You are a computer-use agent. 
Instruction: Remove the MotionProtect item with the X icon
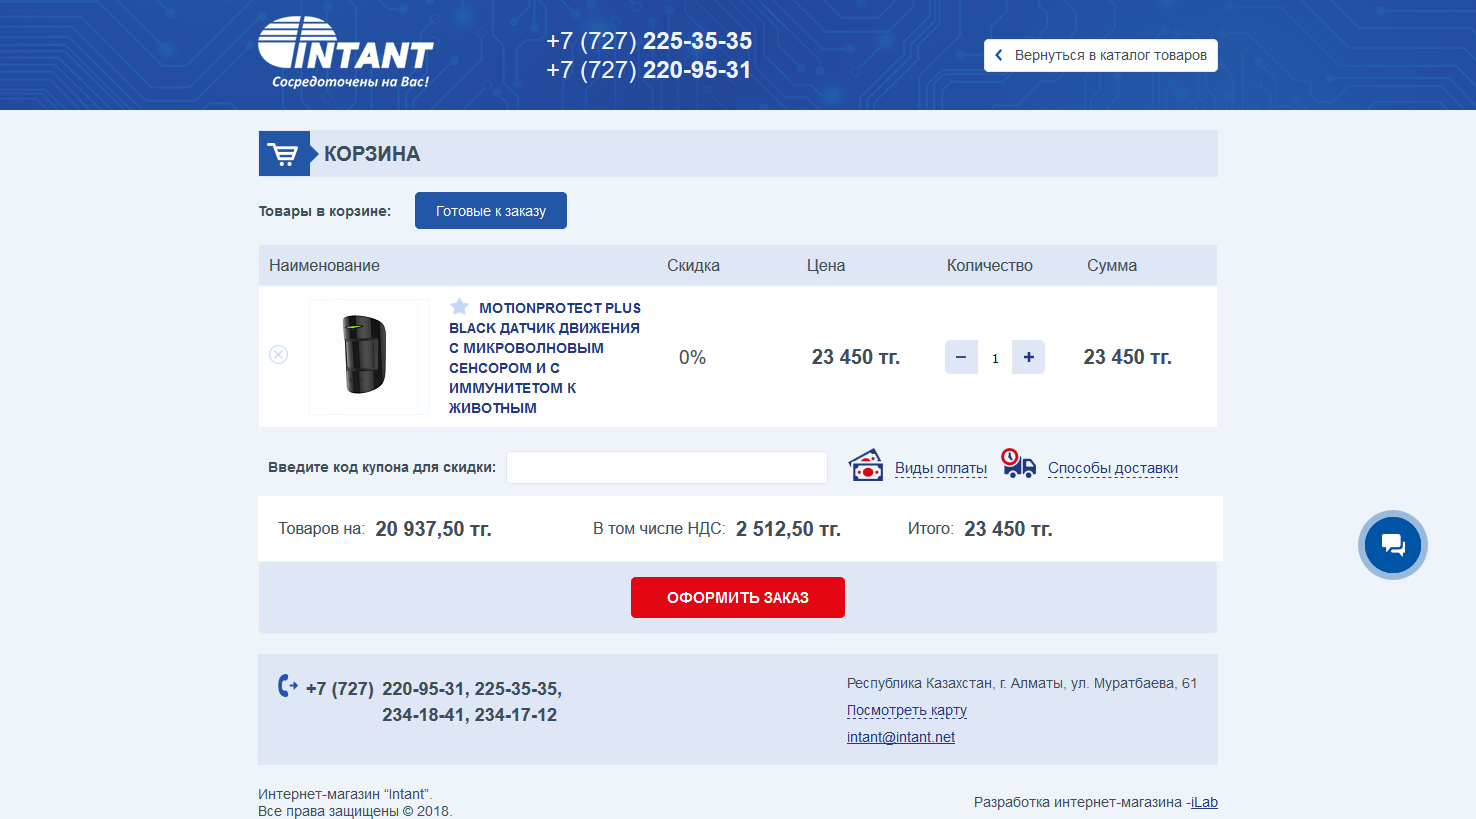pos(278,355)
